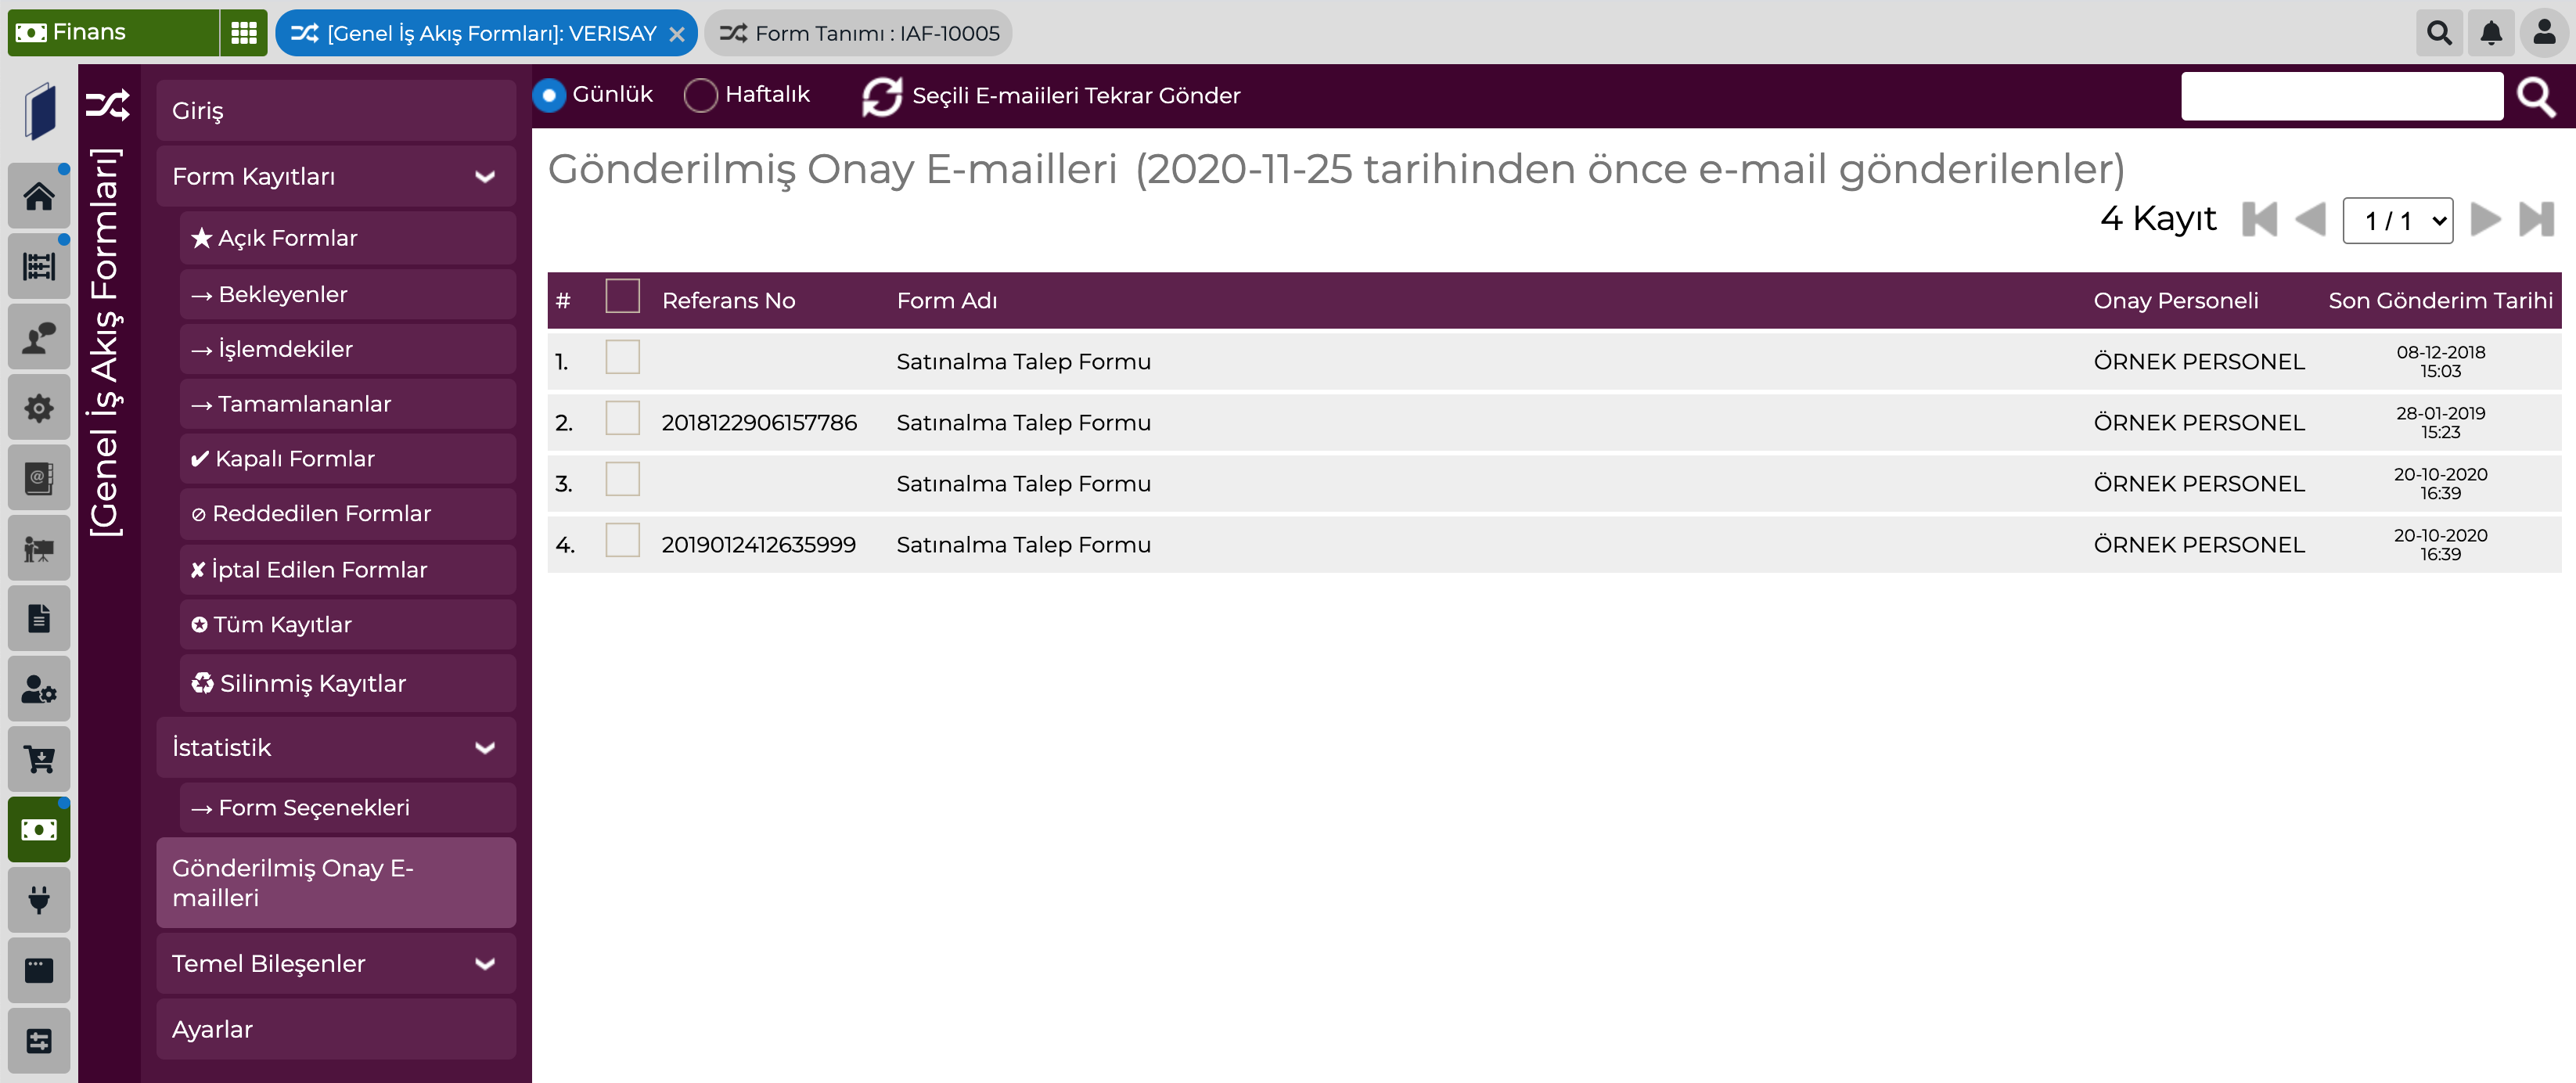Open İptal Edilen Formlar in the side menu
This screenshot has height=1083, width=2576.
pos(348,569)
